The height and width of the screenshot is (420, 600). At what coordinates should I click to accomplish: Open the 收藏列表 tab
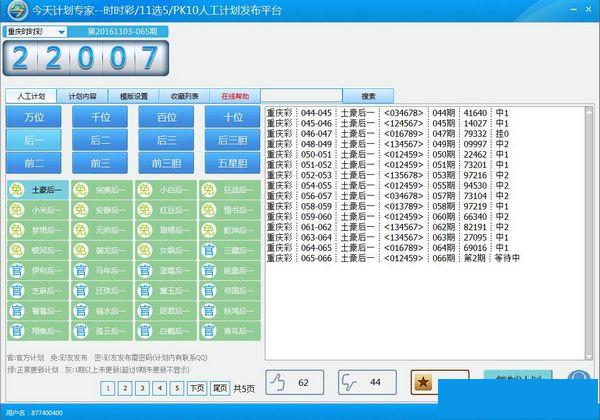coord(185,96)
